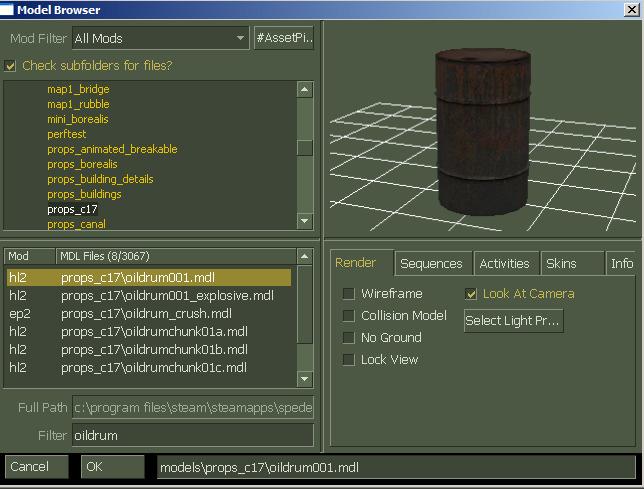Select the map1_rubble folder
The image size is (644, 489).
[x=78, y=104]
